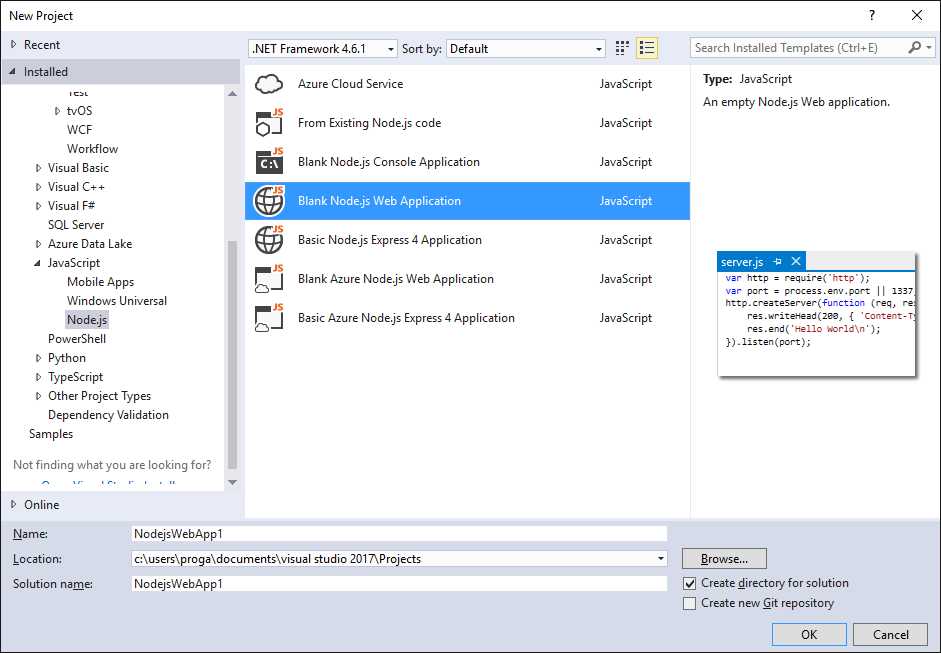The height and width of the screenshot is (653, 941).
Task: Switch to medium icons view
Action: pyautogui.click(x=622, y=48)
